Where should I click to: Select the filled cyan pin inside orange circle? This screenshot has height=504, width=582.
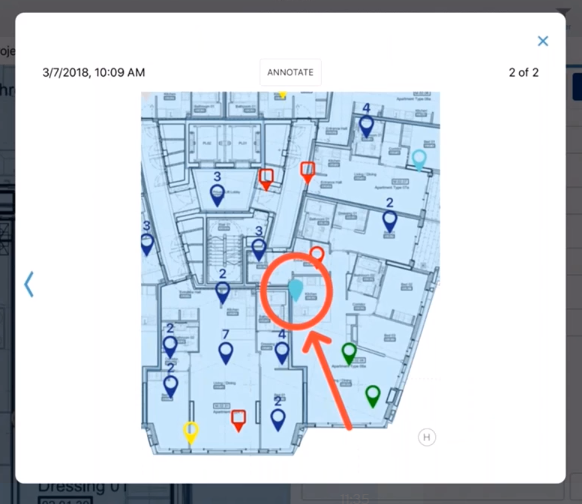pyautogui.click(x=296, y=290)
